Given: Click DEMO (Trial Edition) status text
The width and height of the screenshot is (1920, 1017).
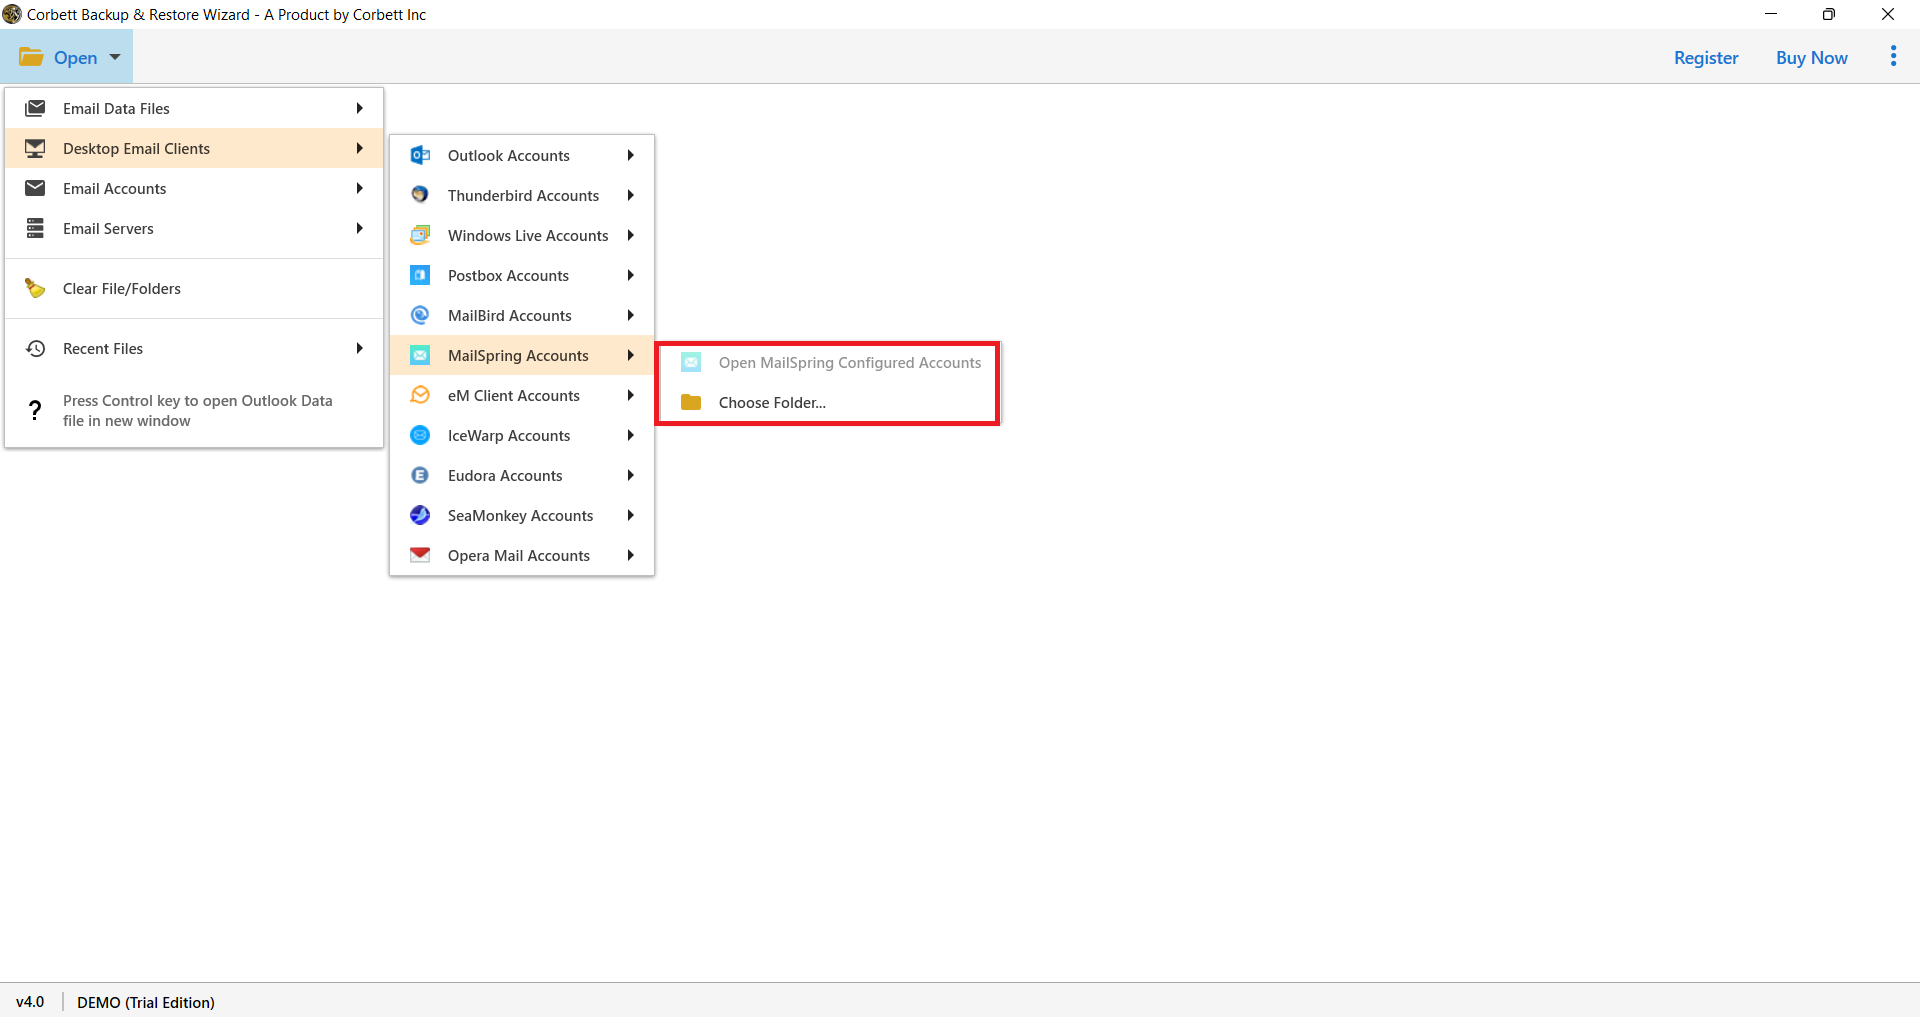Looking at the screenshot, I should coord(146,1002).
